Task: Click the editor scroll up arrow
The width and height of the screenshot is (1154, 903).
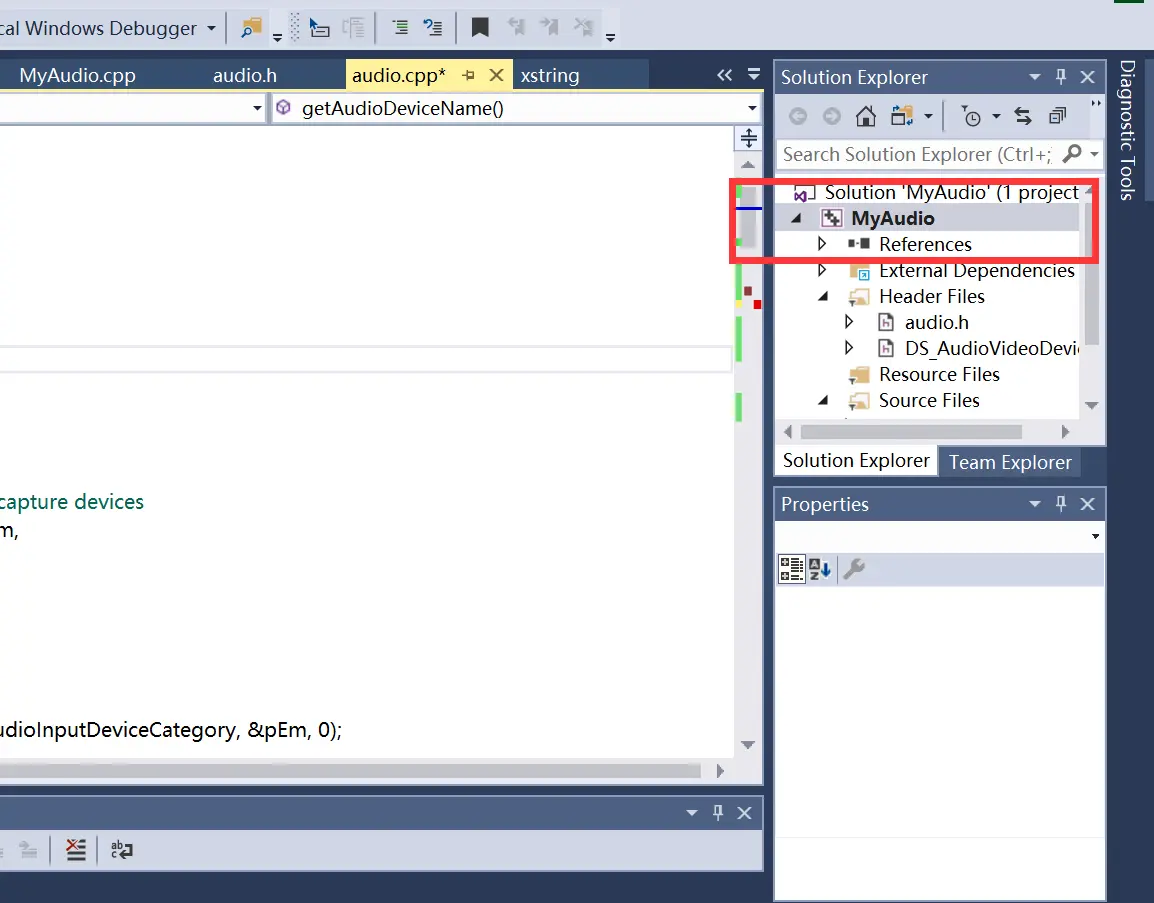Action: [748, 165]
